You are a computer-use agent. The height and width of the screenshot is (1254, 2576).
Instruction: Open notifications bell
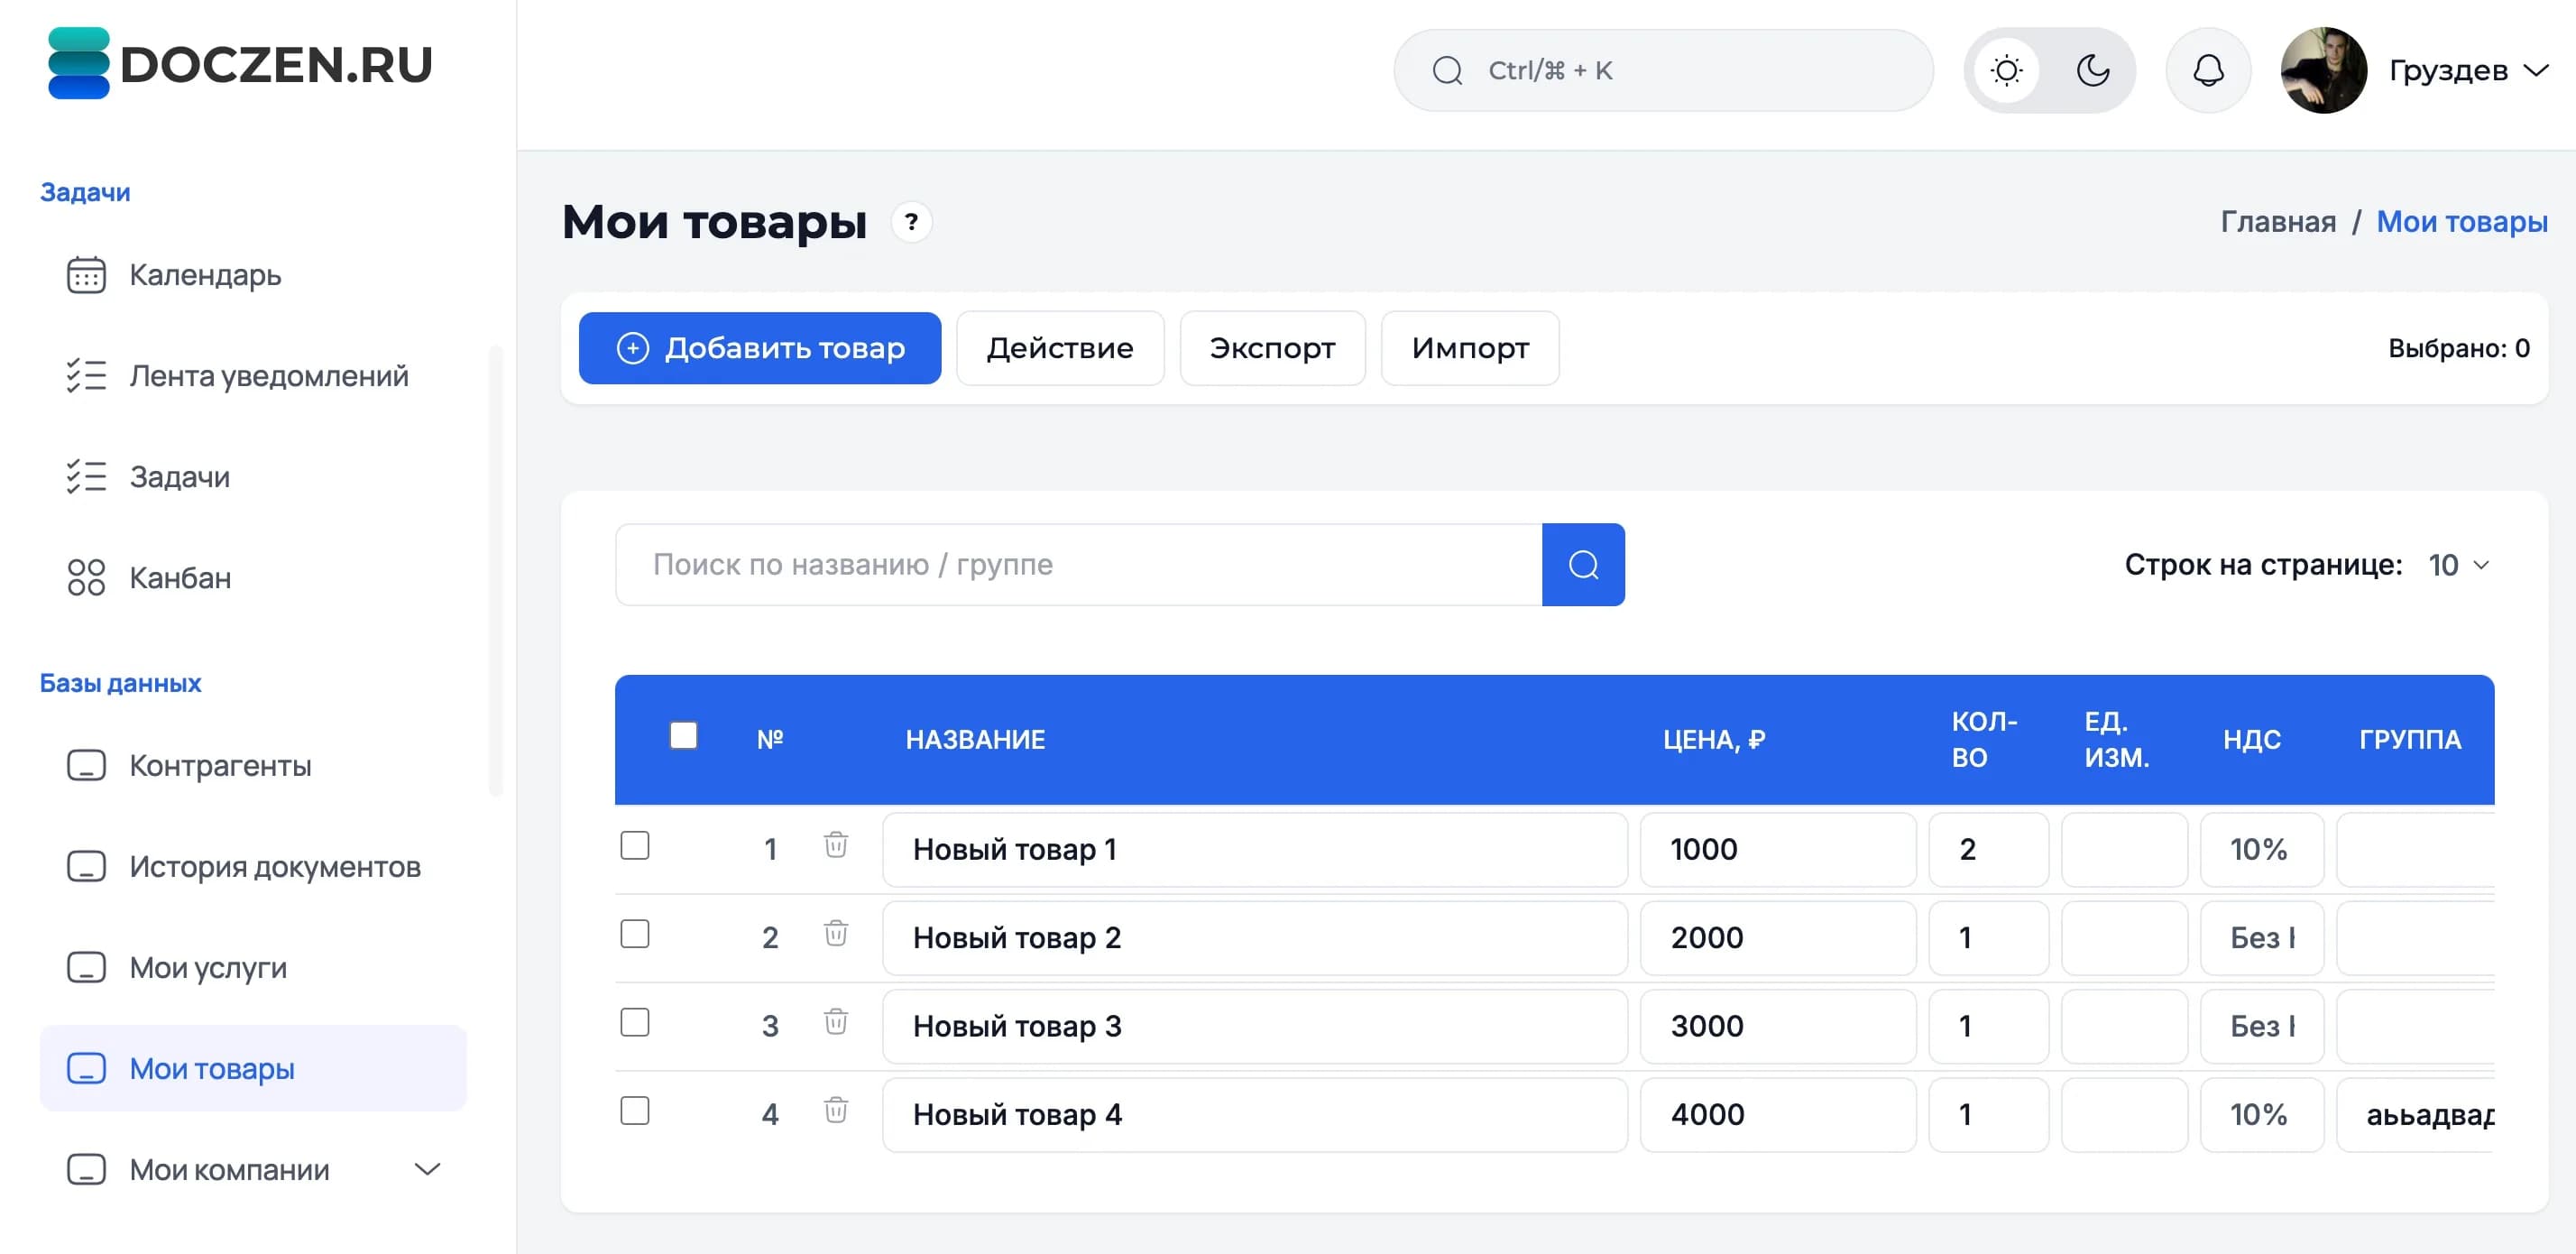click(2208, 71)
